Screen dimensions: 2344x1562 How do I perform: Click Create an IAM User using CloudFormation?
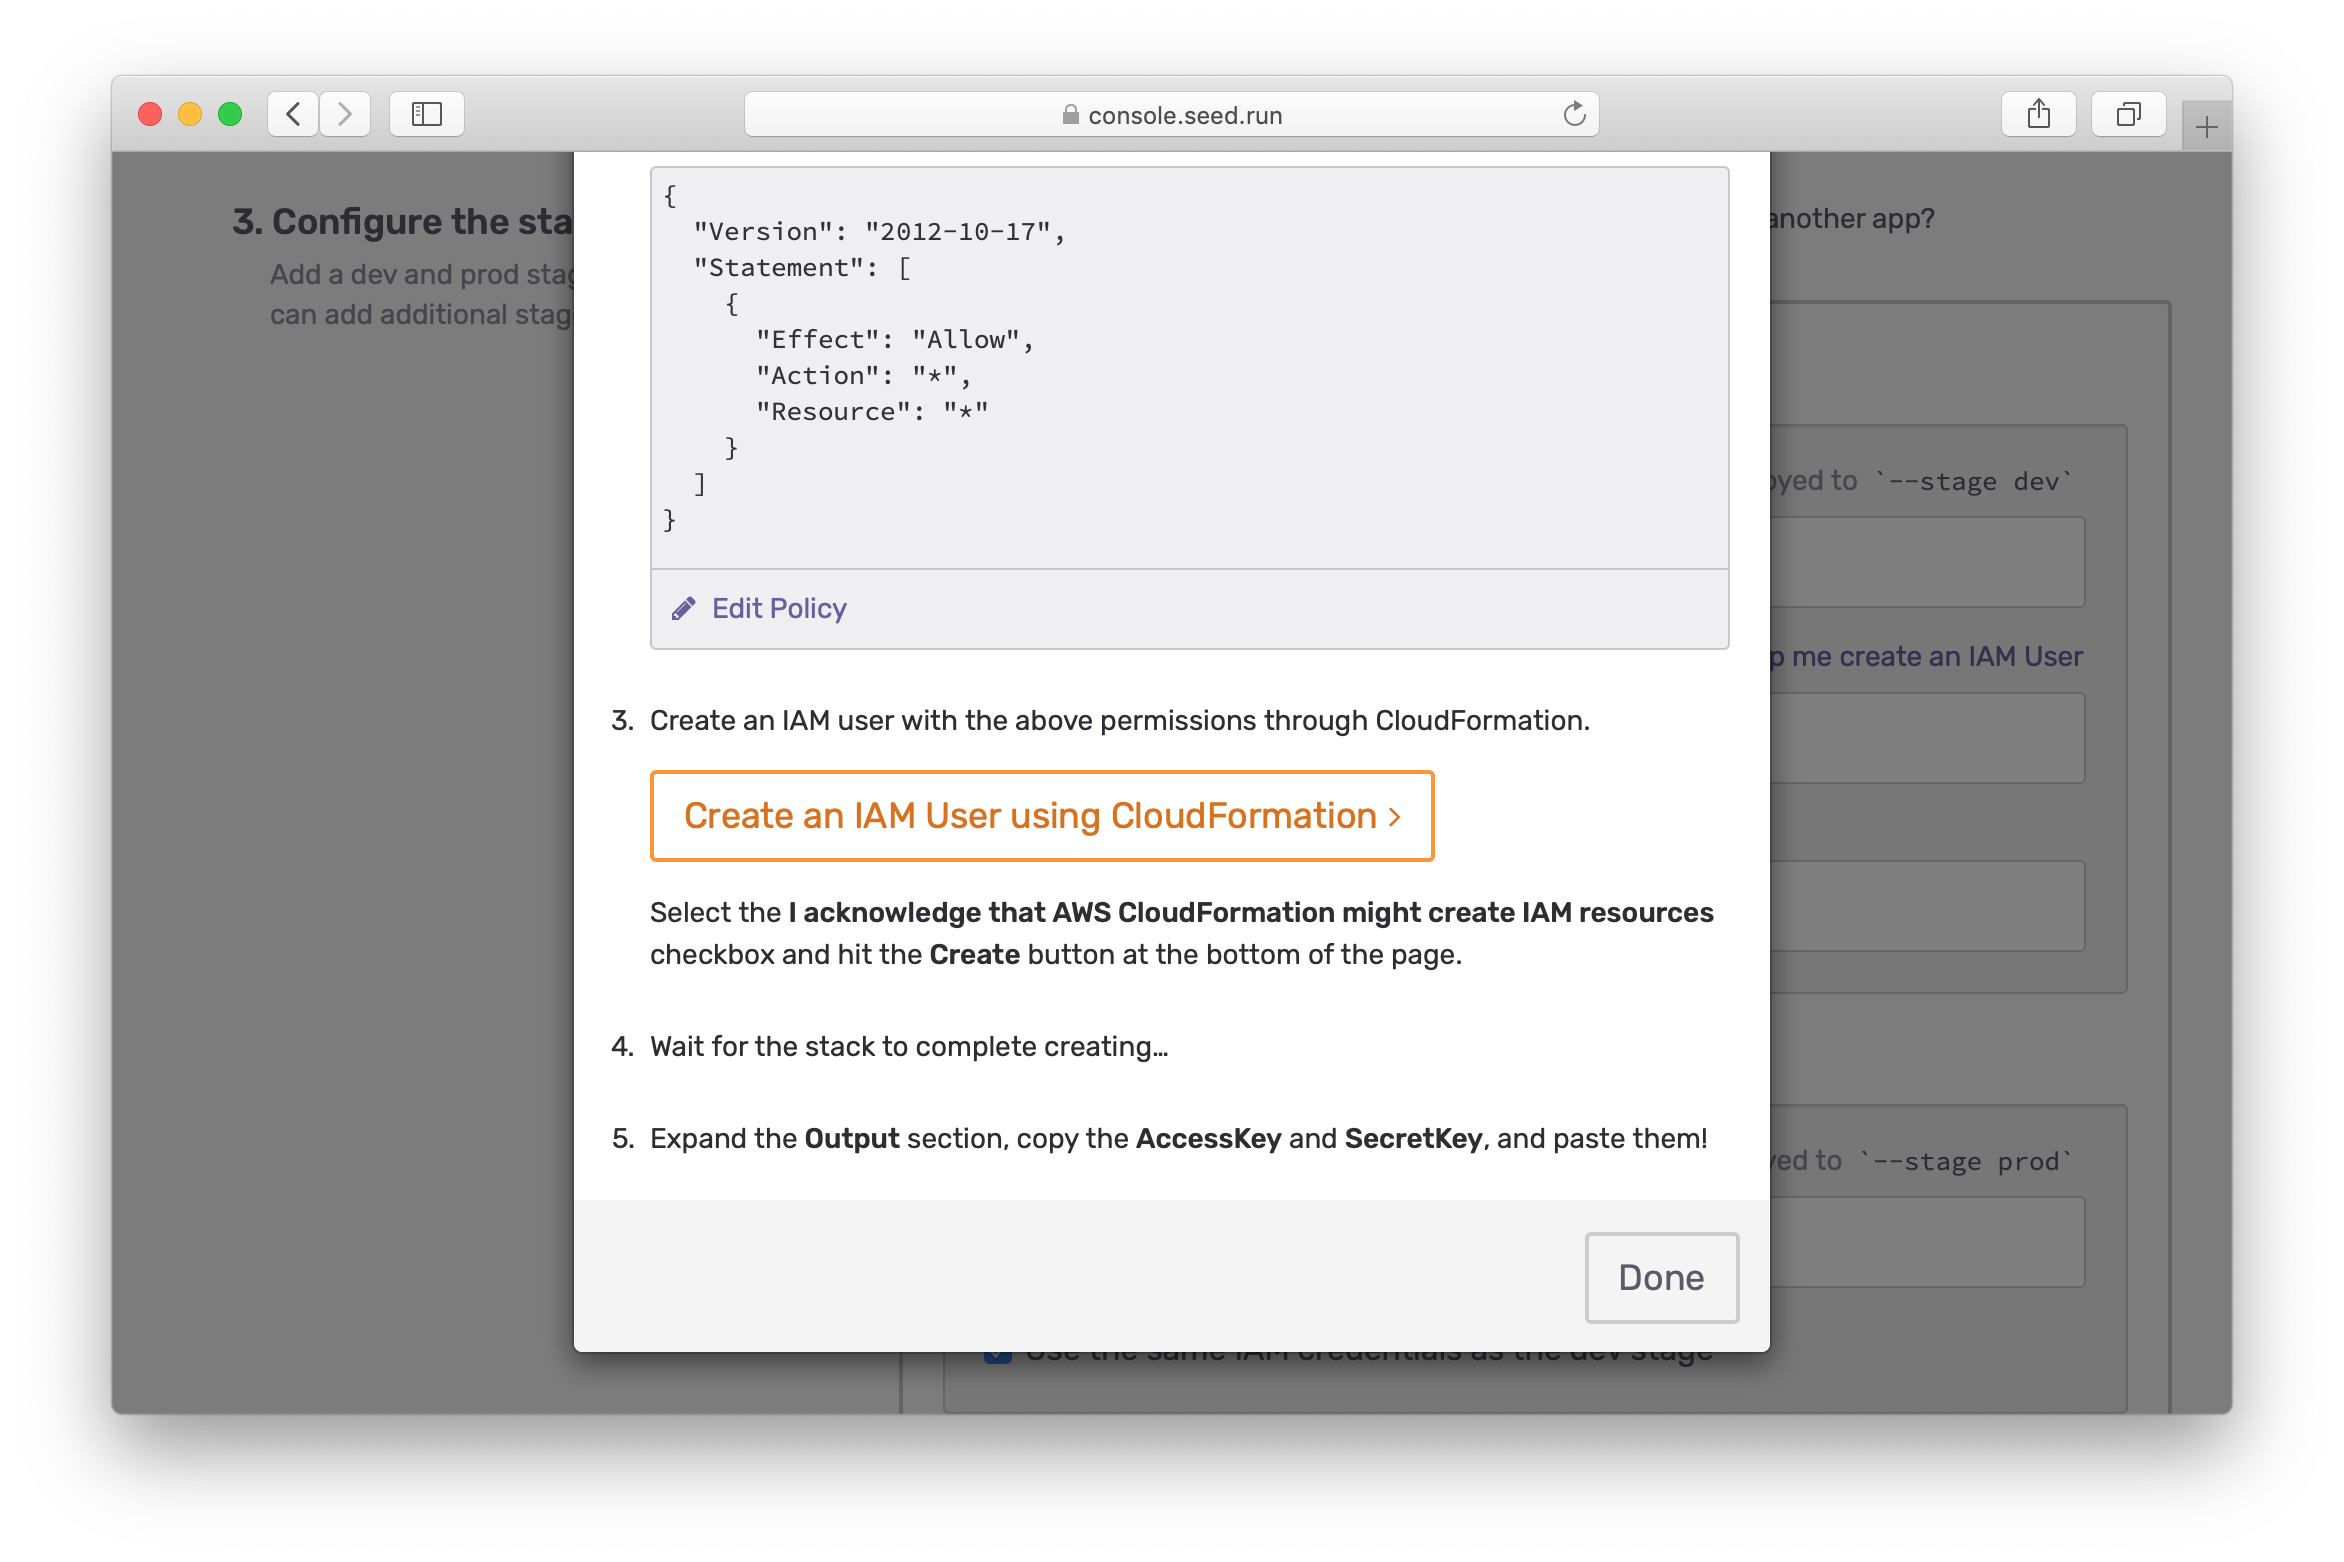tap(1041, 816)
